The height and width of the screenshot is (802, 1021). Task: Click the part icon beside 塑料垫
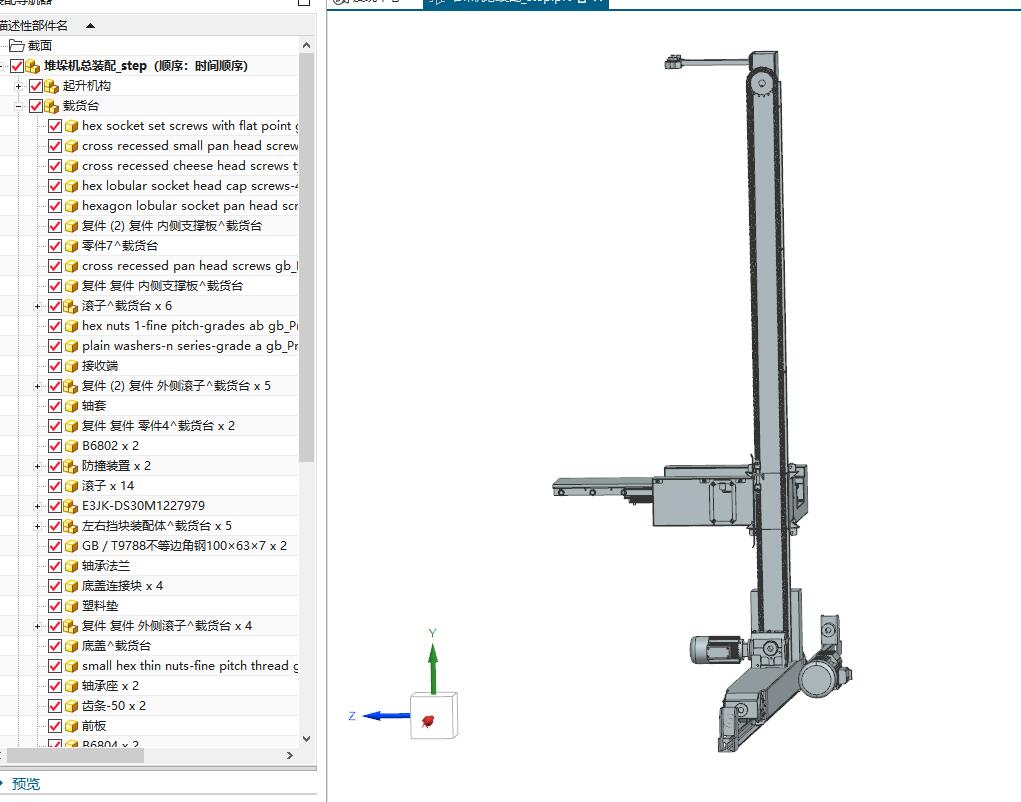point(71,606)
